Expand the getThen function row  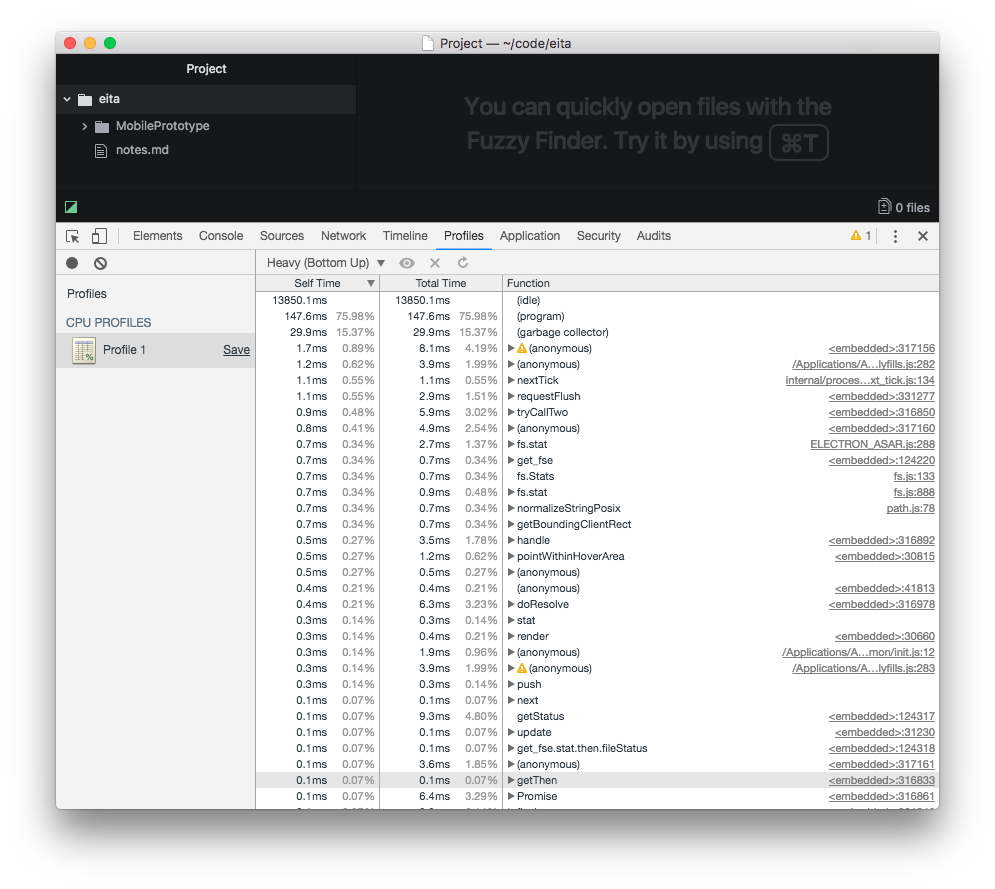point(511,780)
